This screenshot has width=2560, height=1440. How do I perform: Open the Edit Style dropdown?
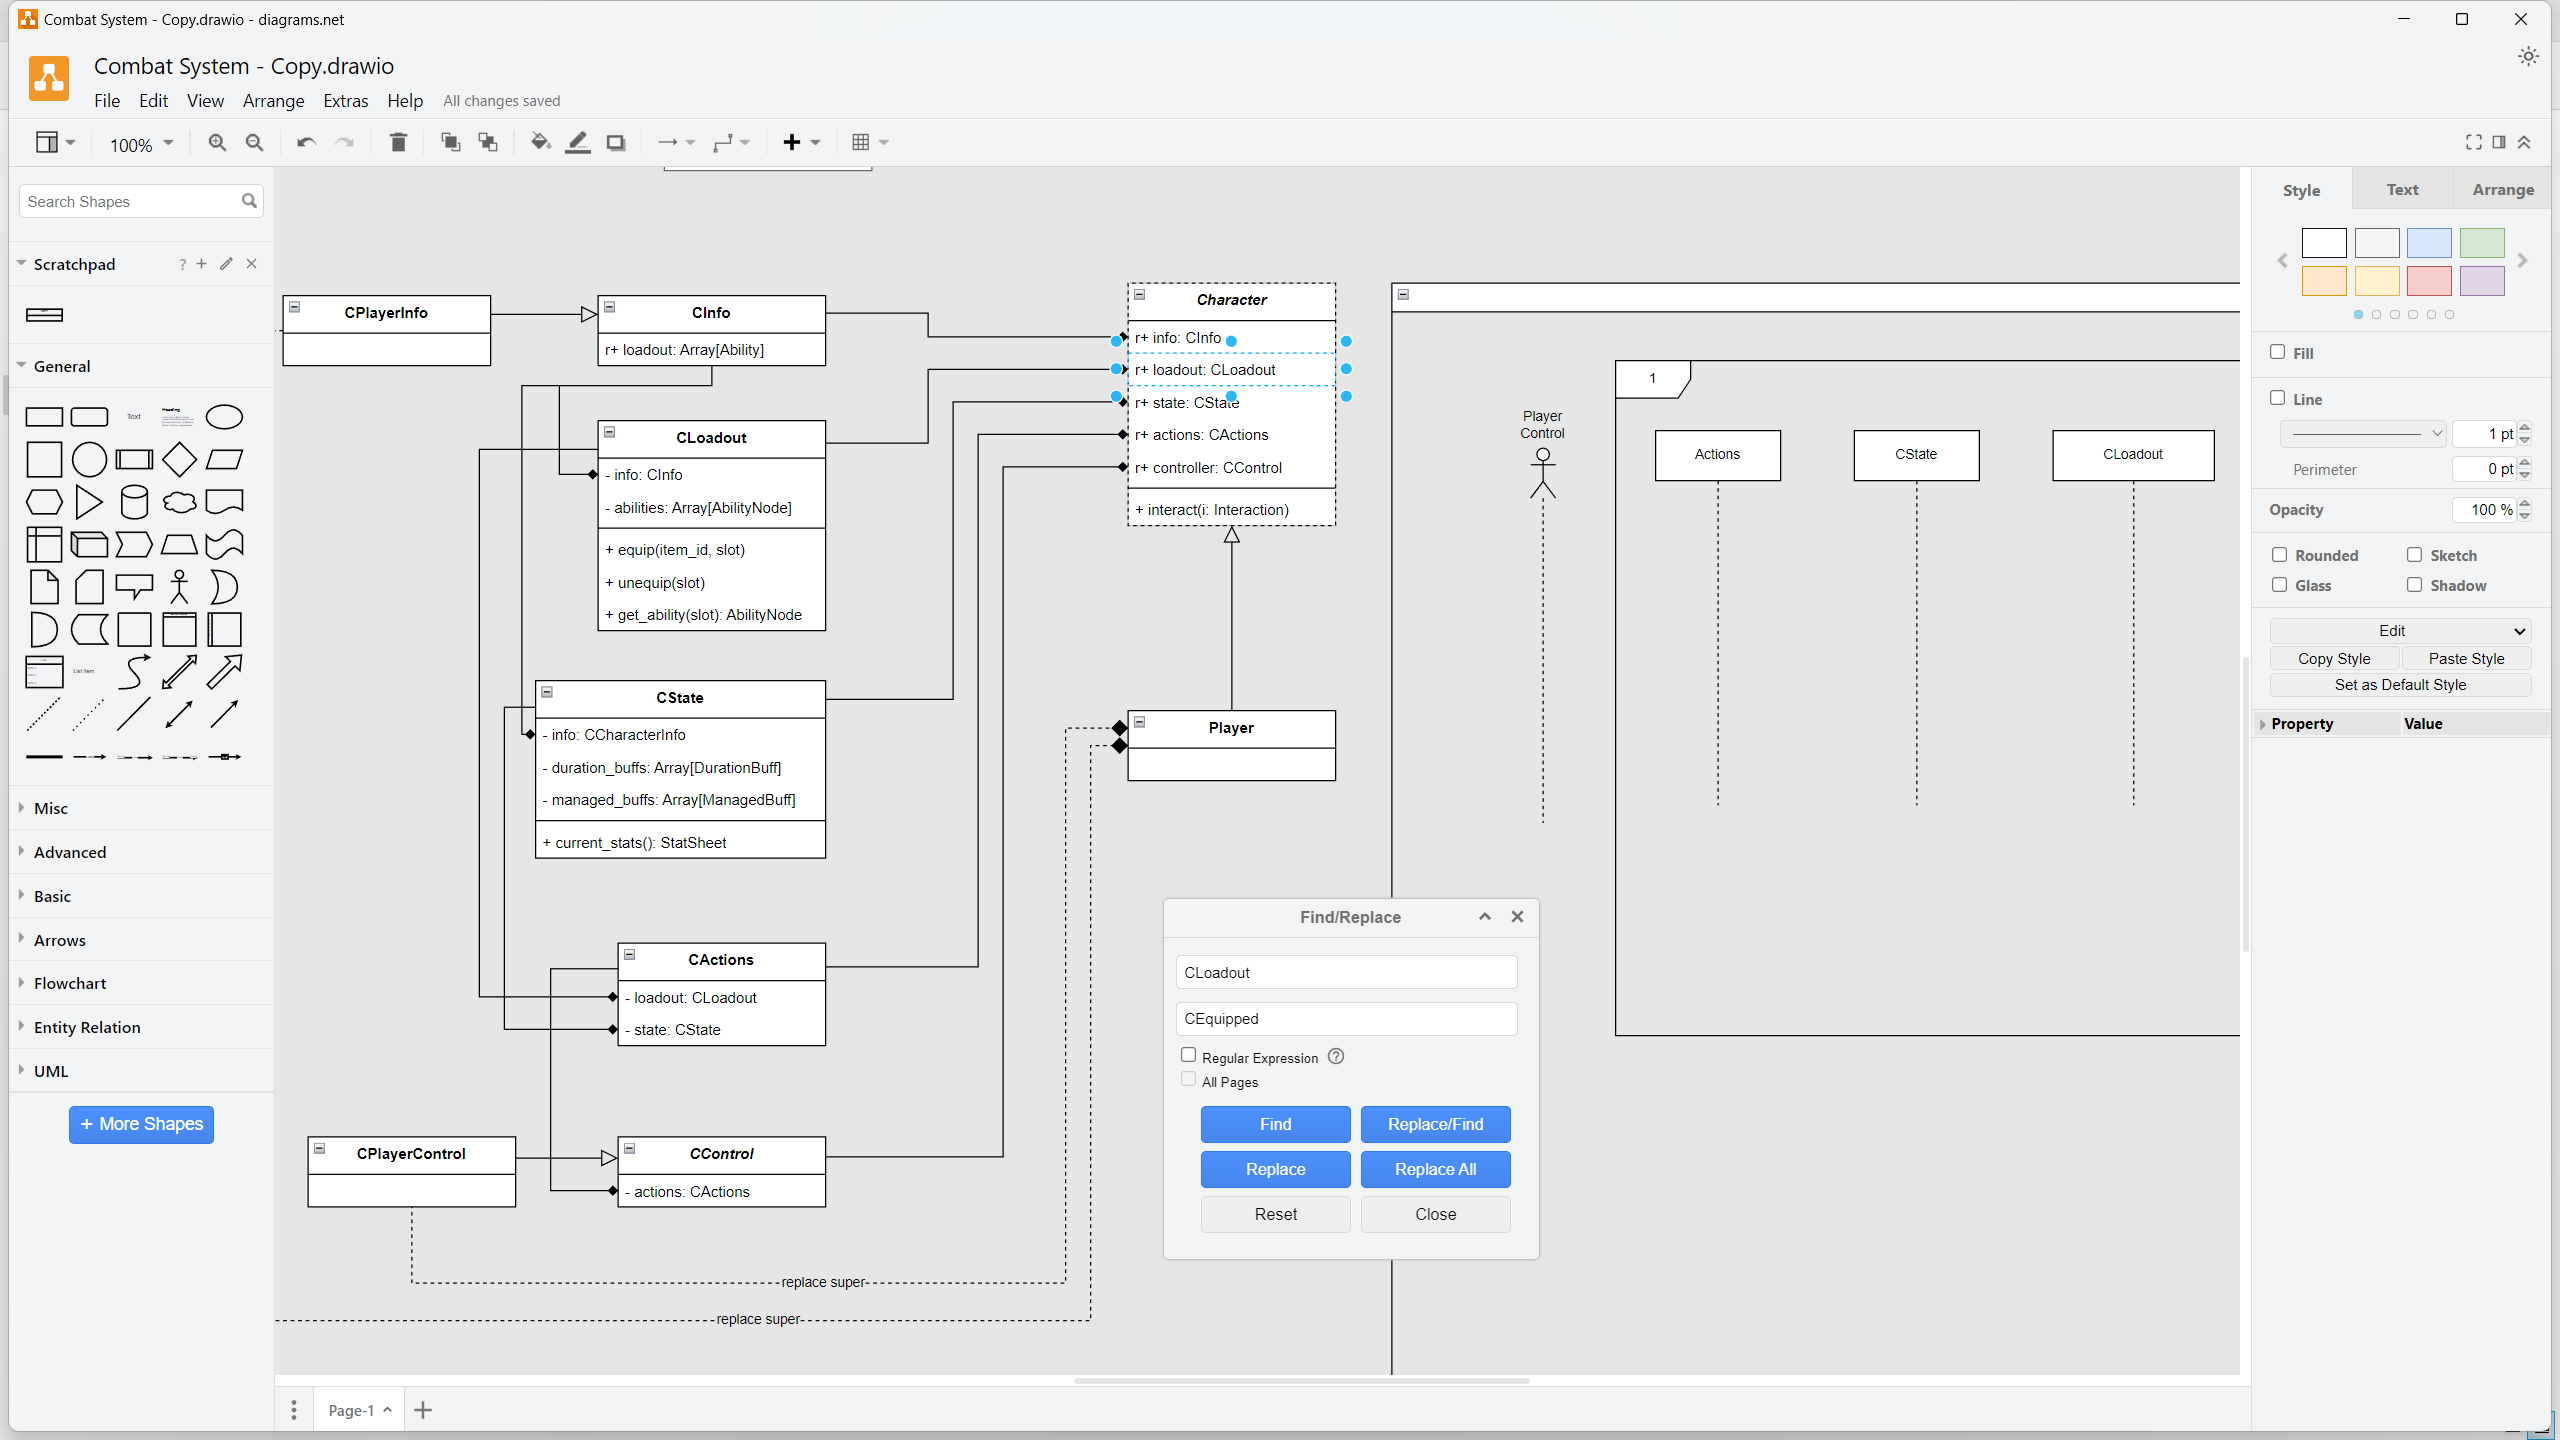click(x=2398, y=630)
